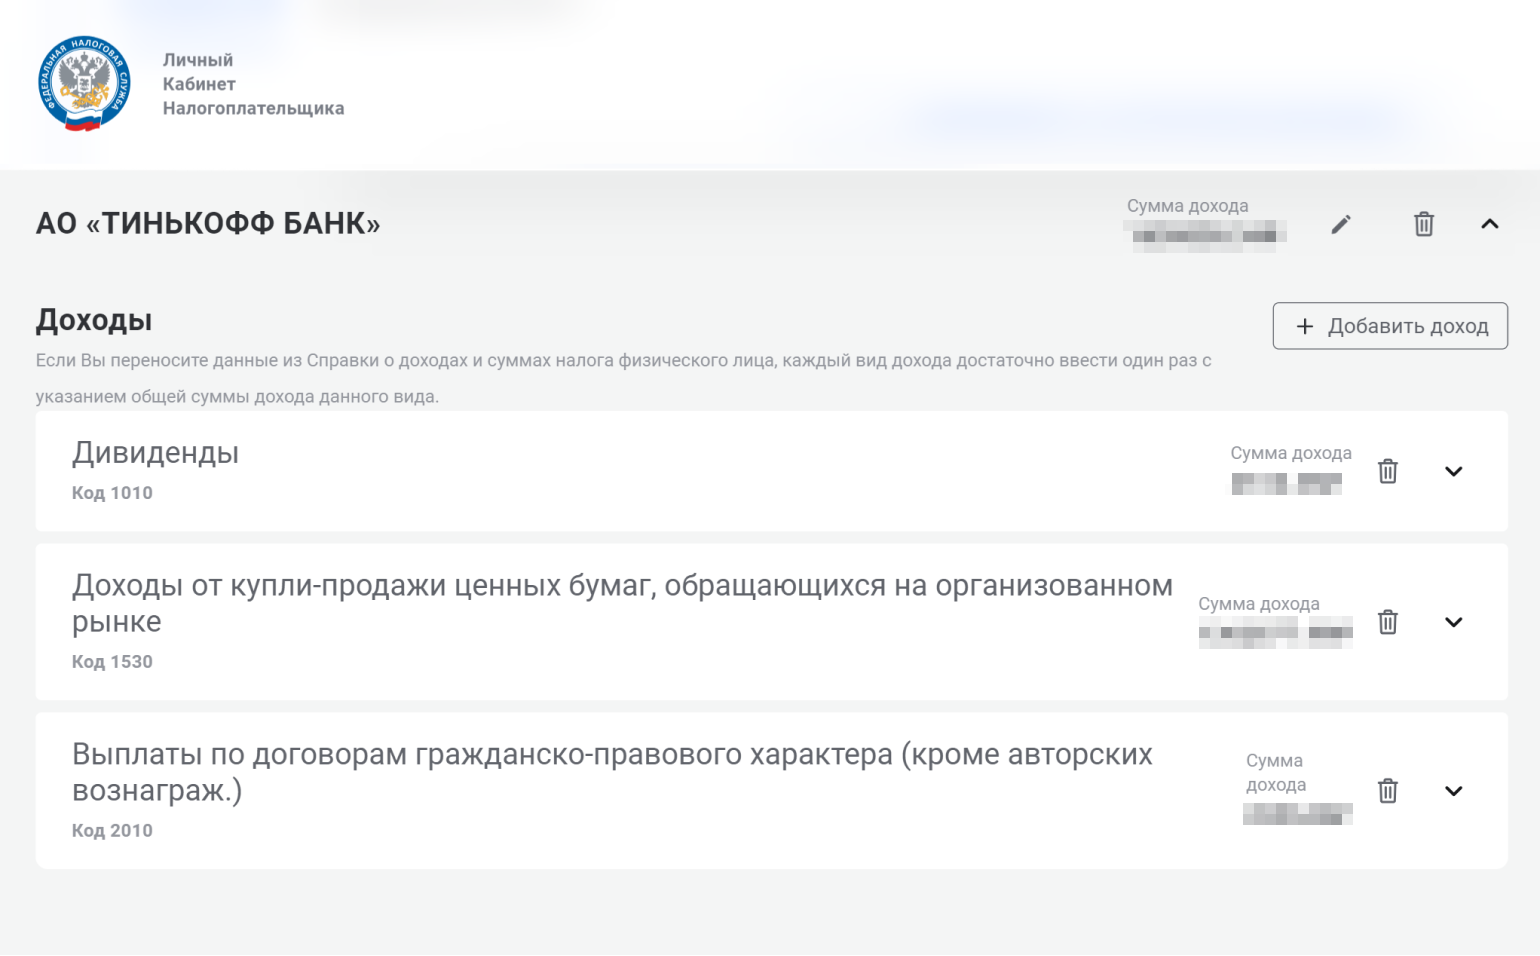Delete the income row with Код 1530
Viewport: 1540px width, 956px height.
coord(1388,622)
